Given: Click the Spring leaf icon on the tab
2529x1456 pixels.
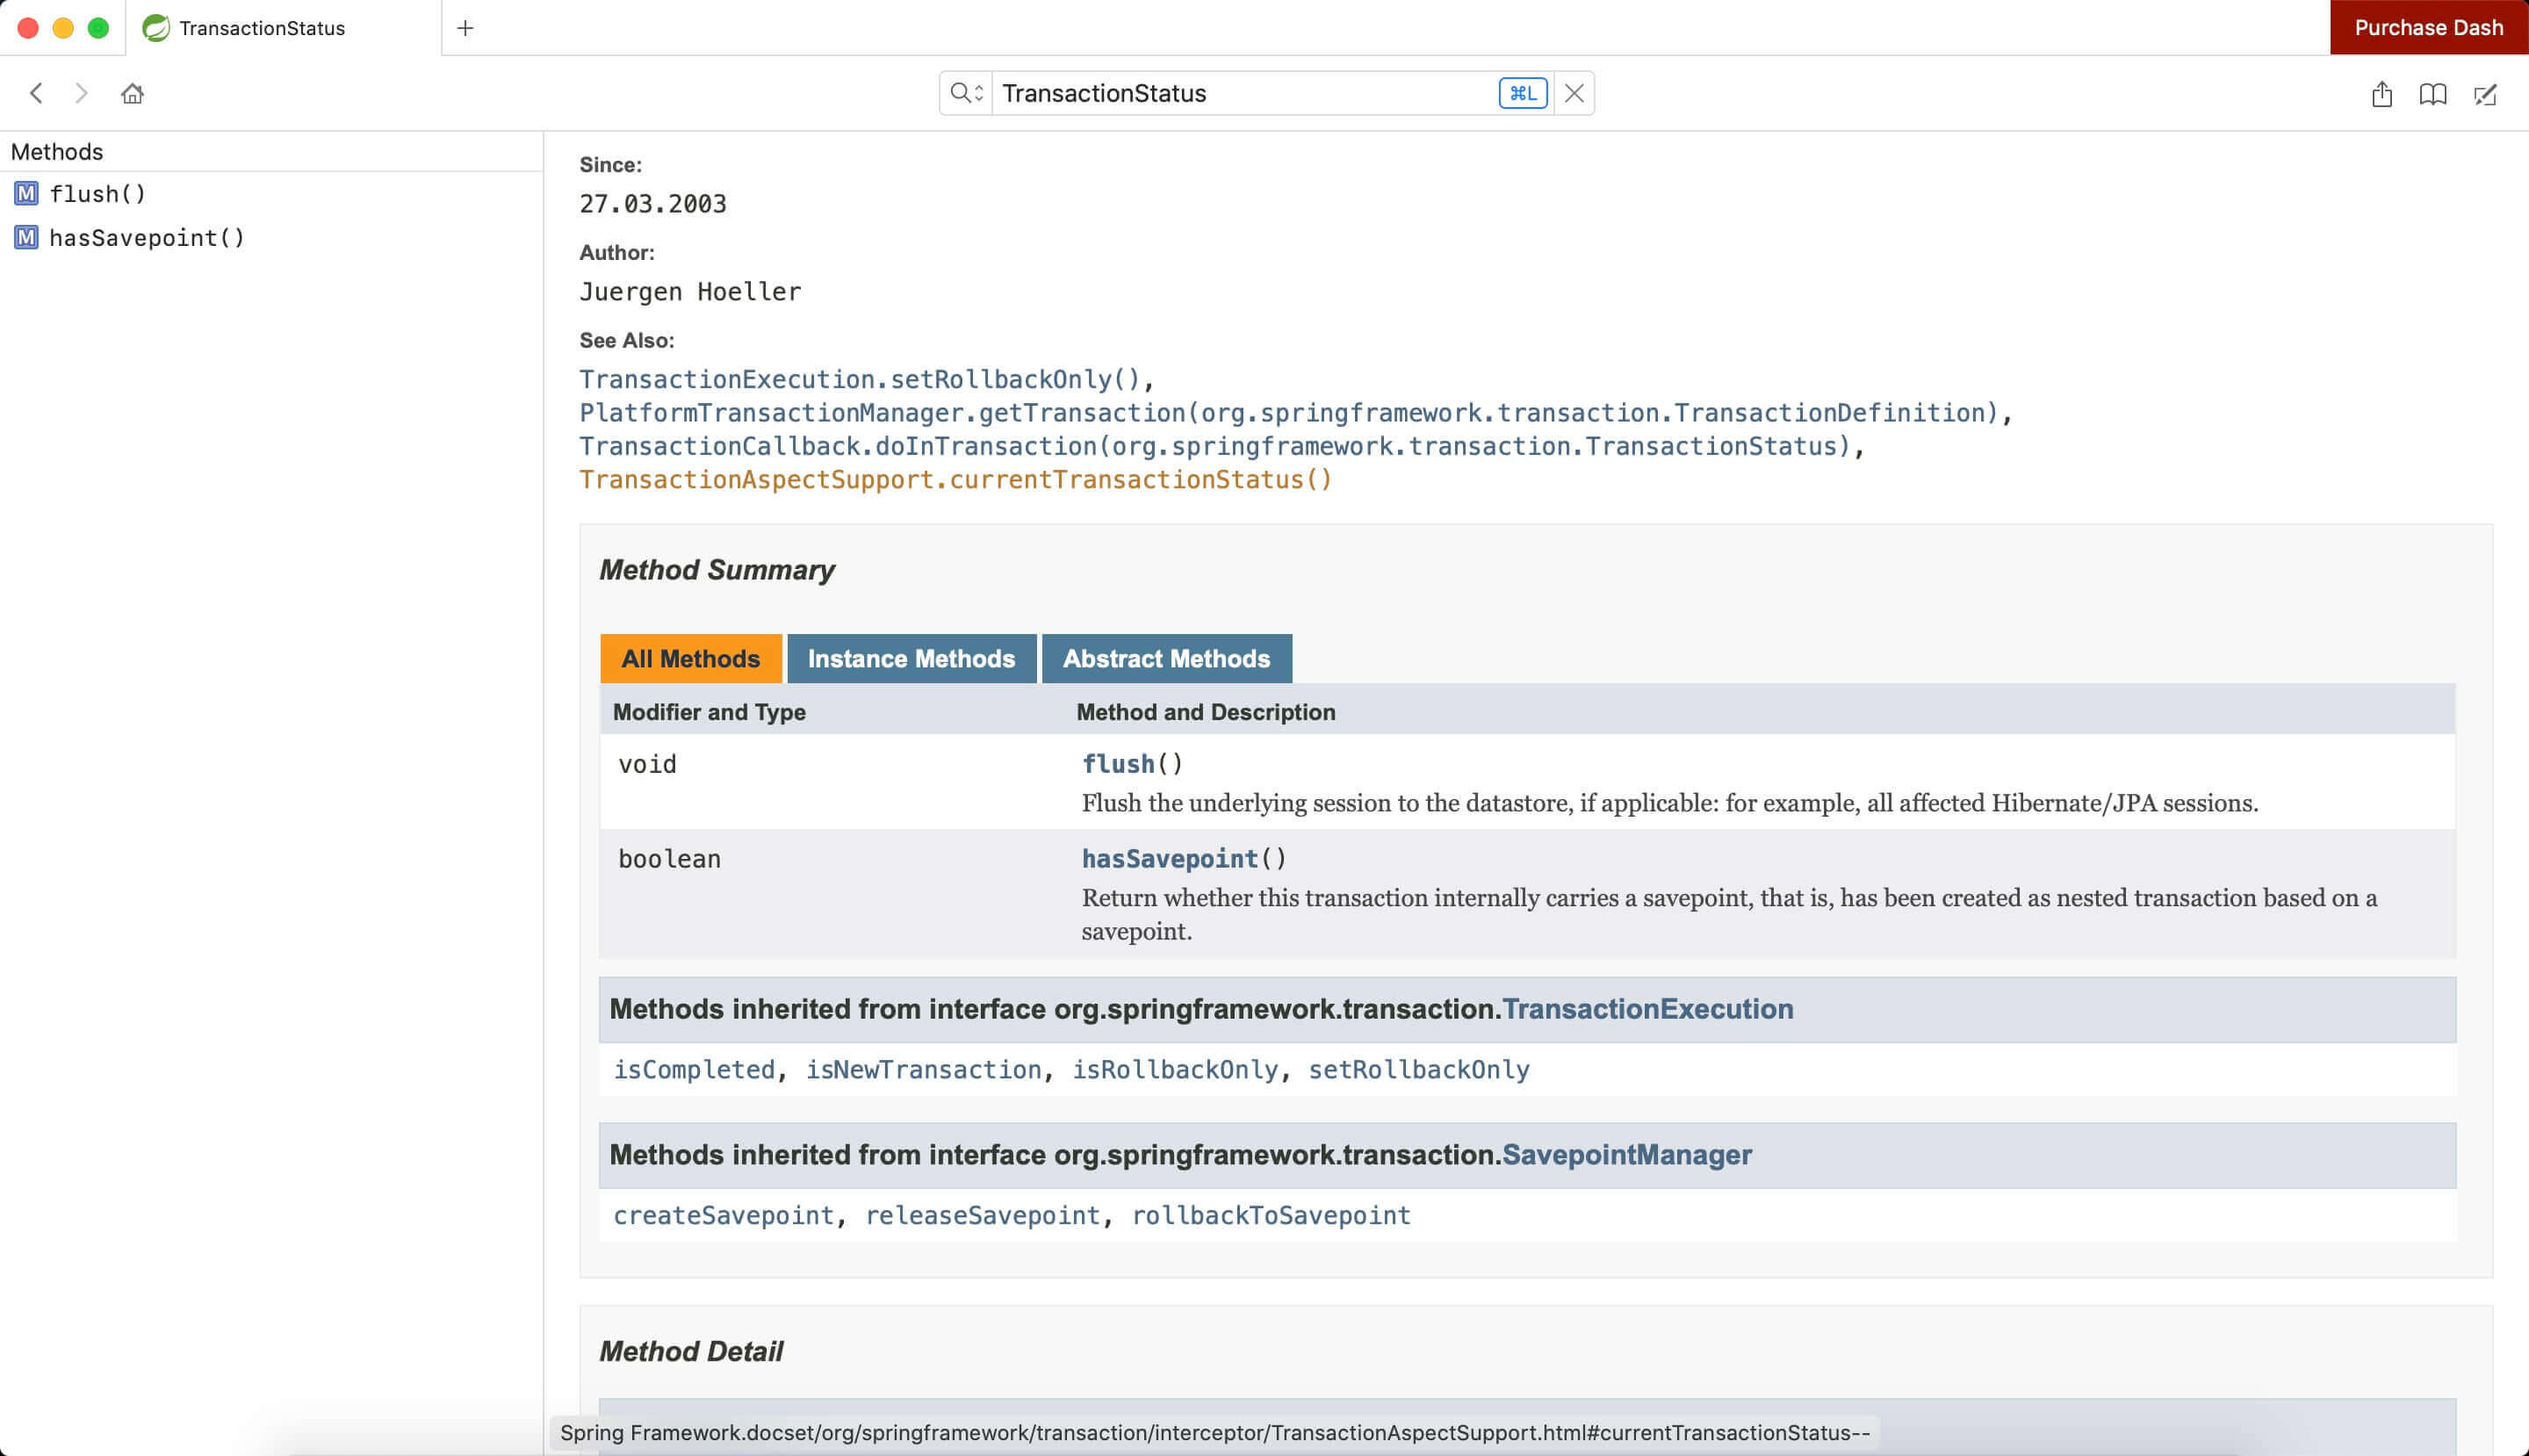Looking at the screenshot, I should (x=157, y=27).
